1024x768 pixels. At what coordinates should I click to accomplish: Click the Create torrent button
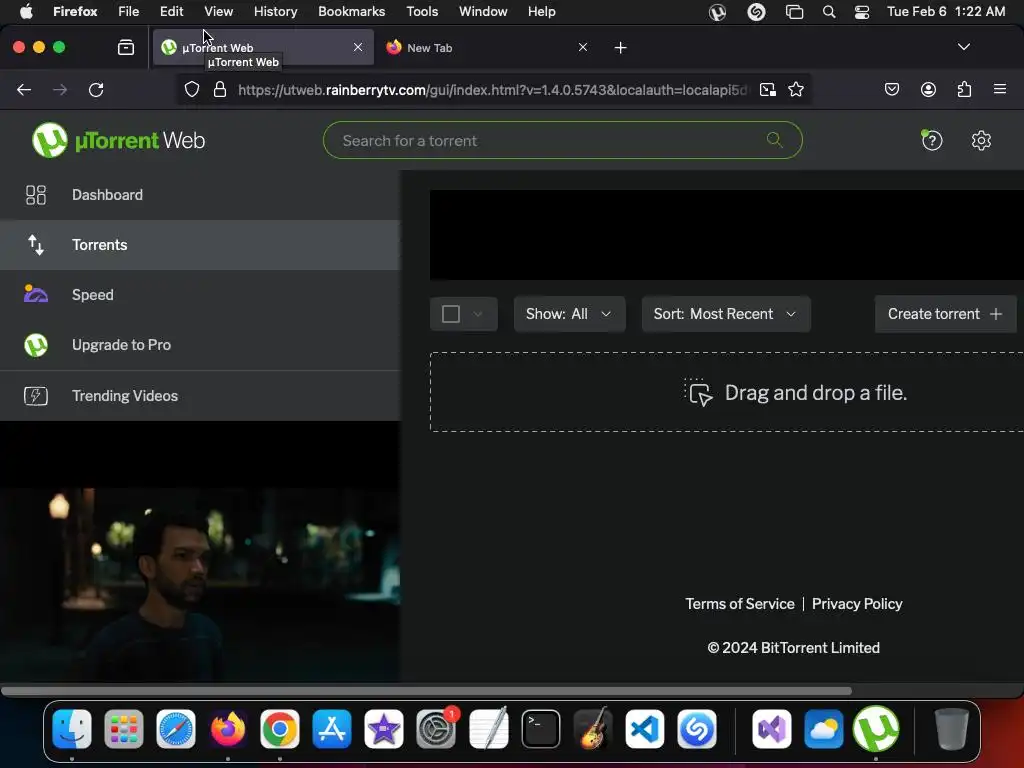coord(945,314)
